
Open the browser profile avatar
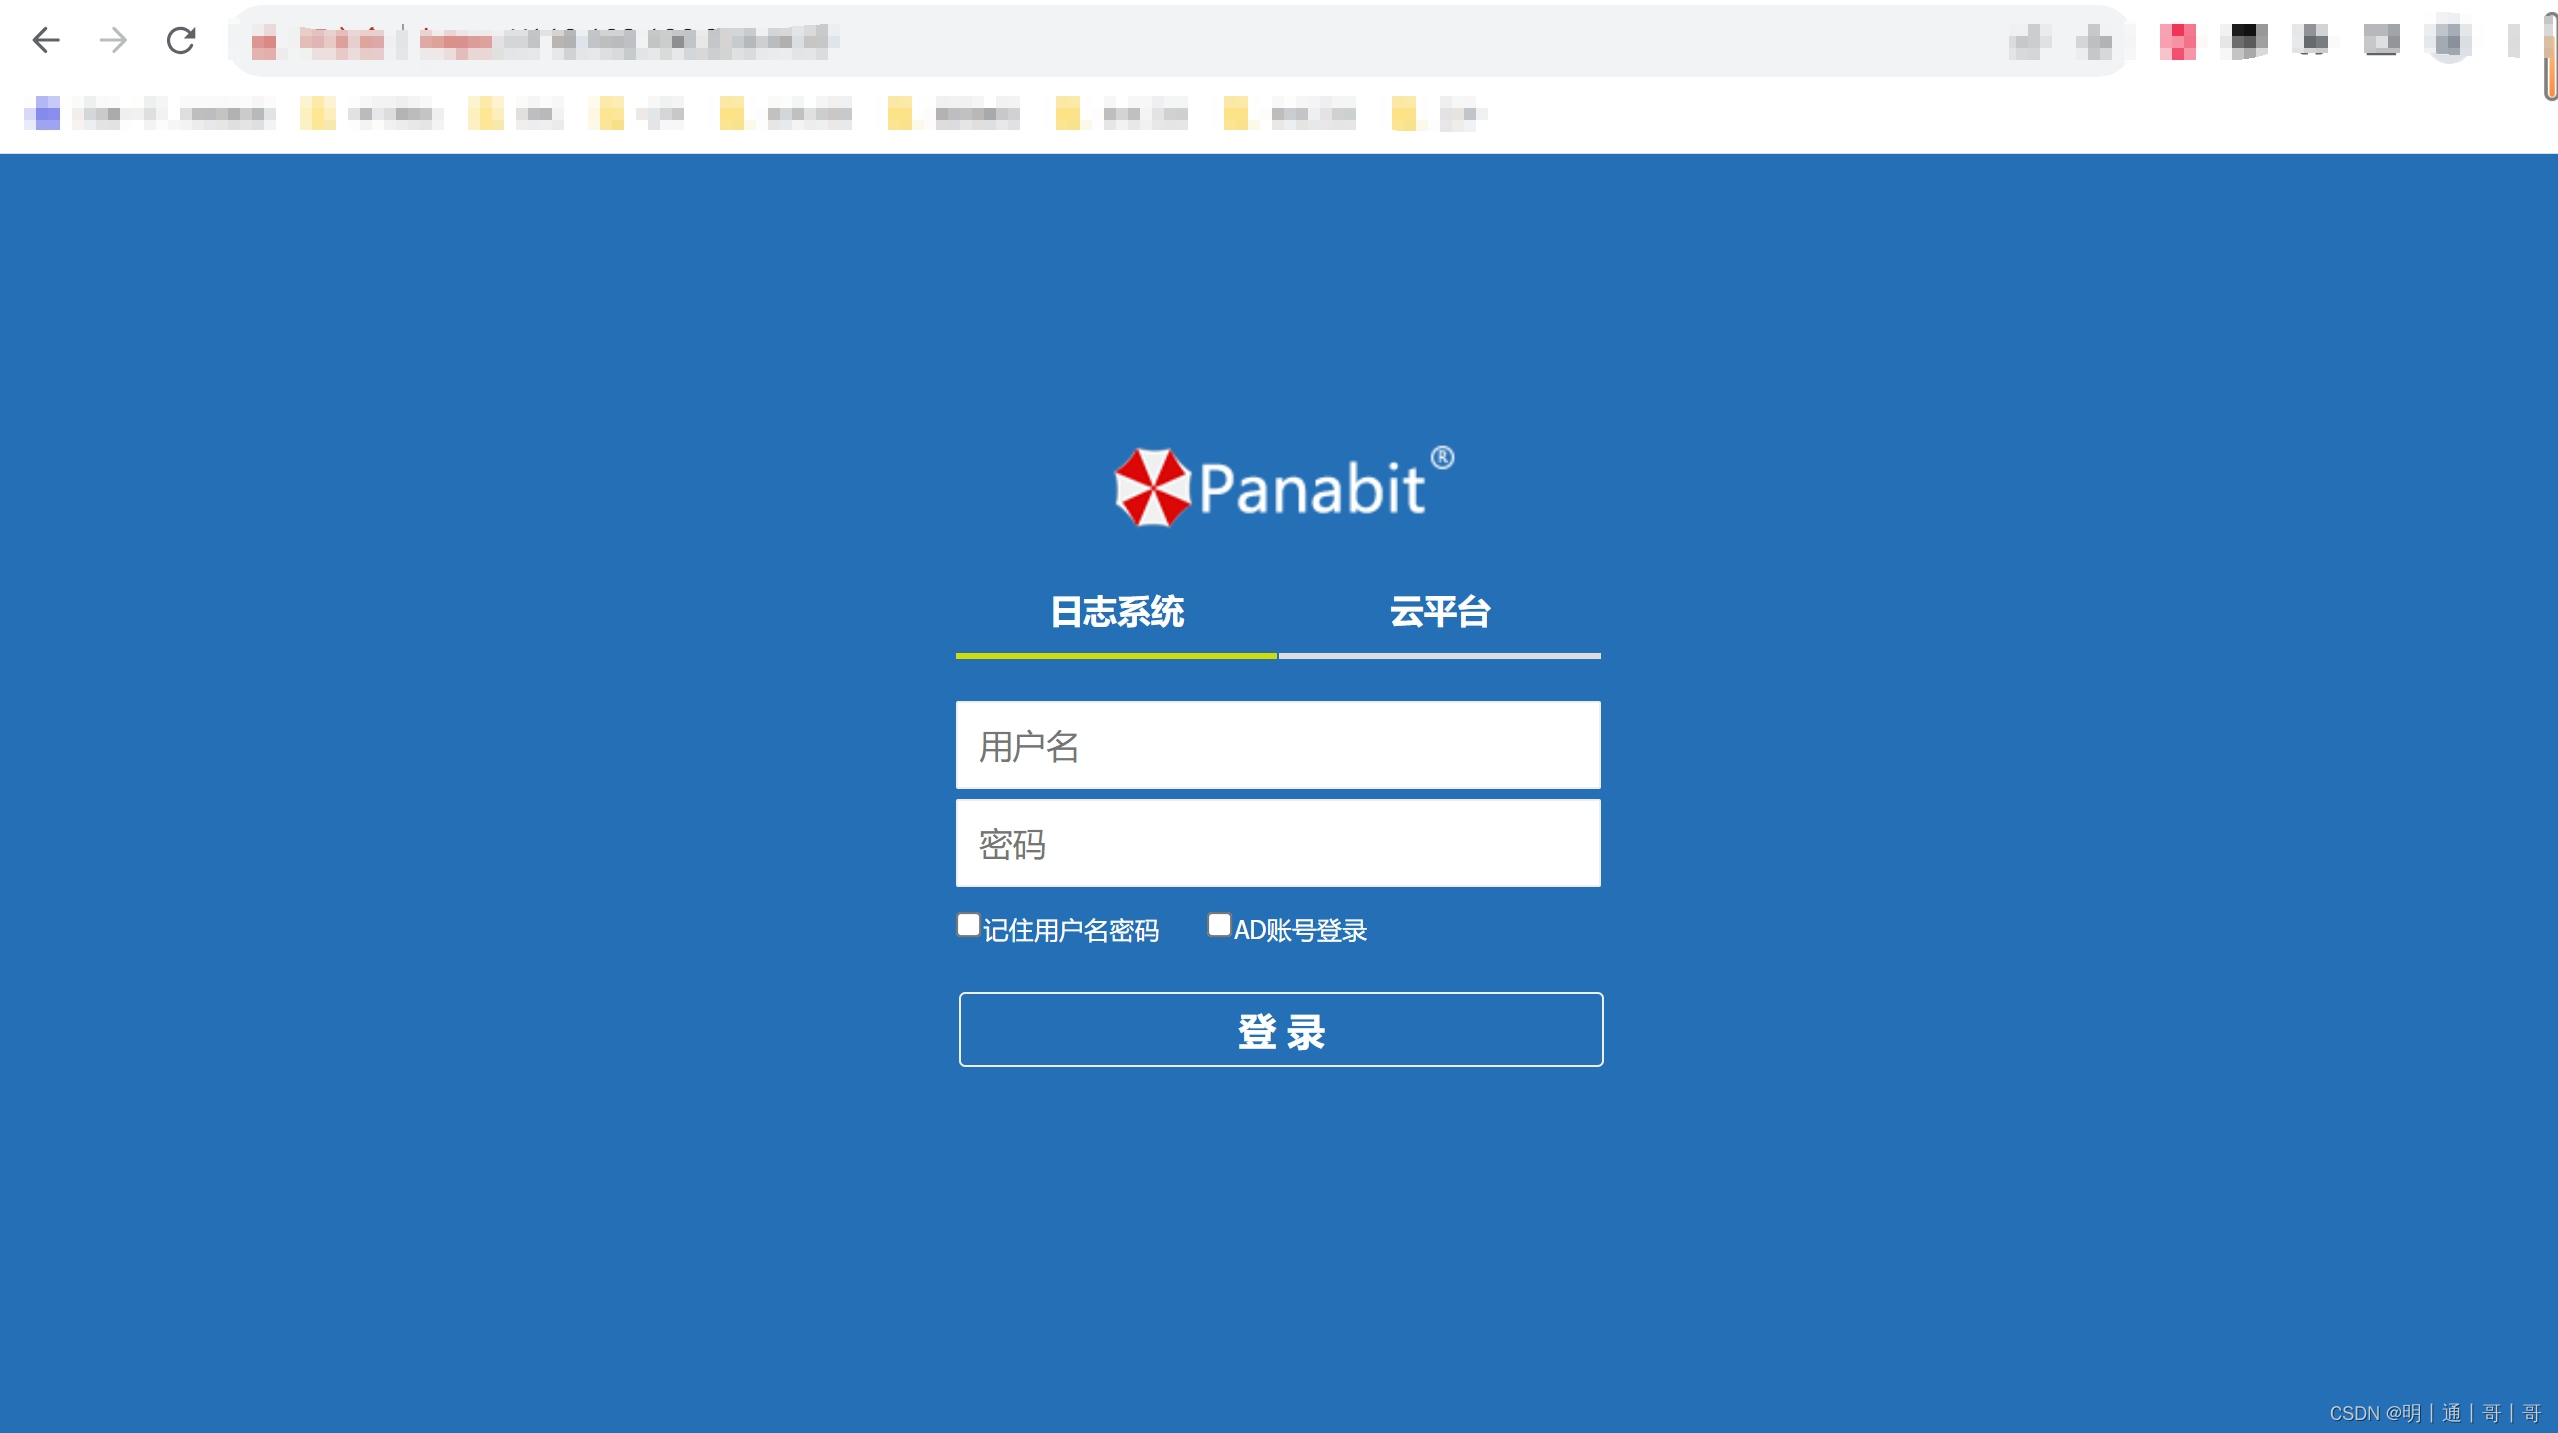tap(2449, 41)
